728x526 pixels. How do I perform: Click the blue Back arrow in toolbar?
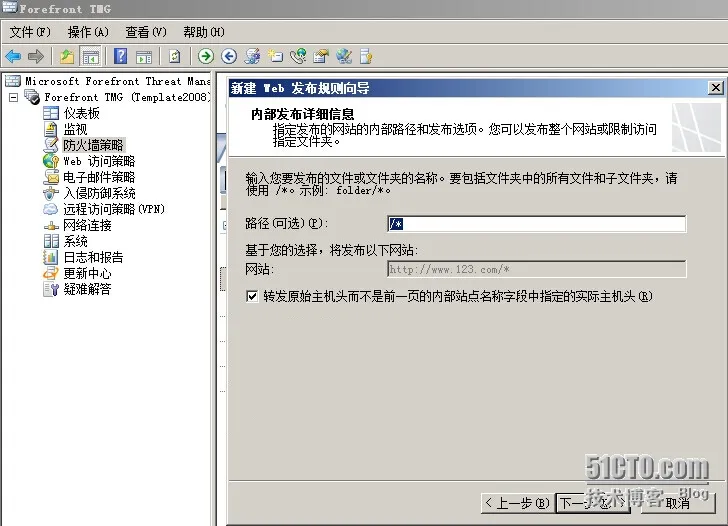pyautogui.click(x=13, y=57)
